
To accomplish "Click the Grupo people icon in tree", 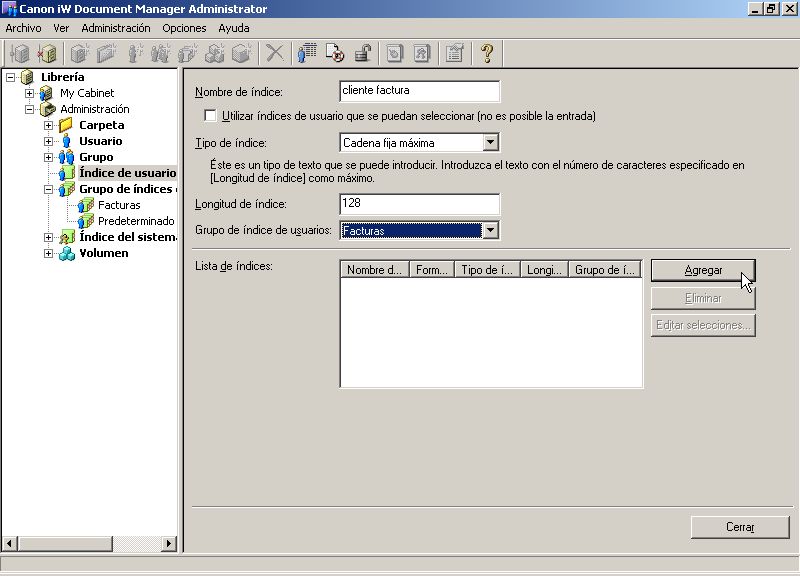I will (x=66, y=157).
